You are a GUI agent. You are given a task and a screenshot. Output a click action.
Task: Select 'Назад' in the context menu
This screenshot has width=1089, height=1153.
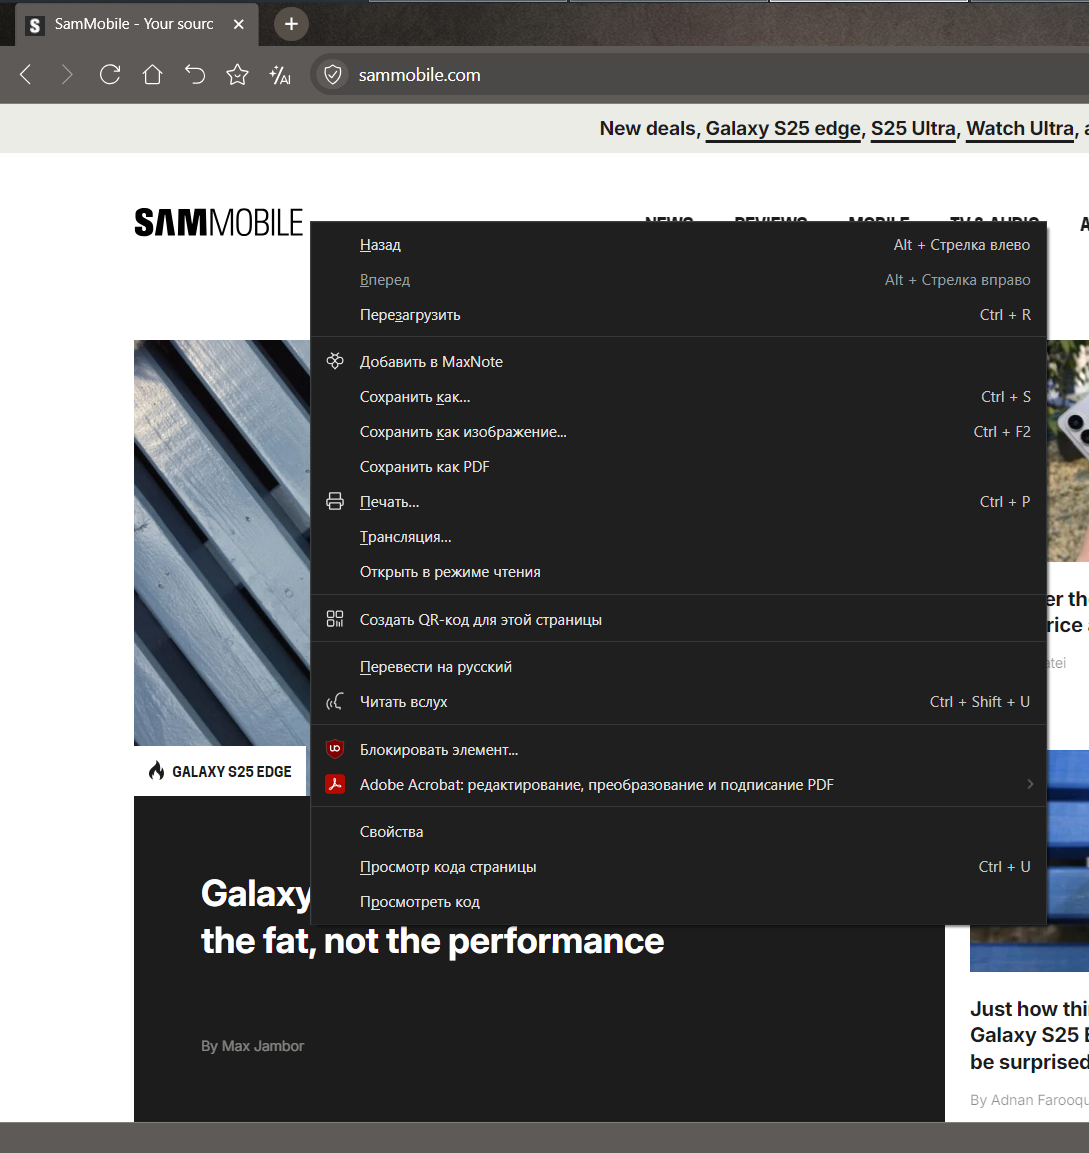pos(678,245)
